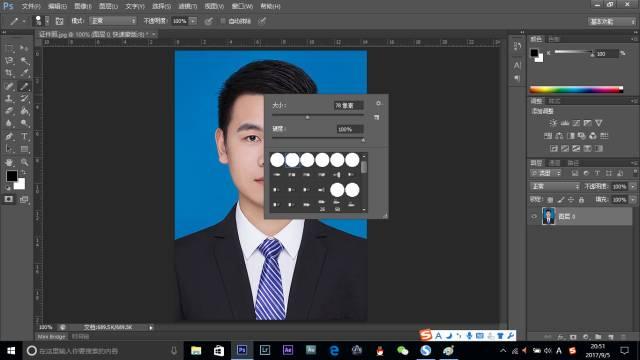Select the Paint Bucket tool

click(24, 111)
